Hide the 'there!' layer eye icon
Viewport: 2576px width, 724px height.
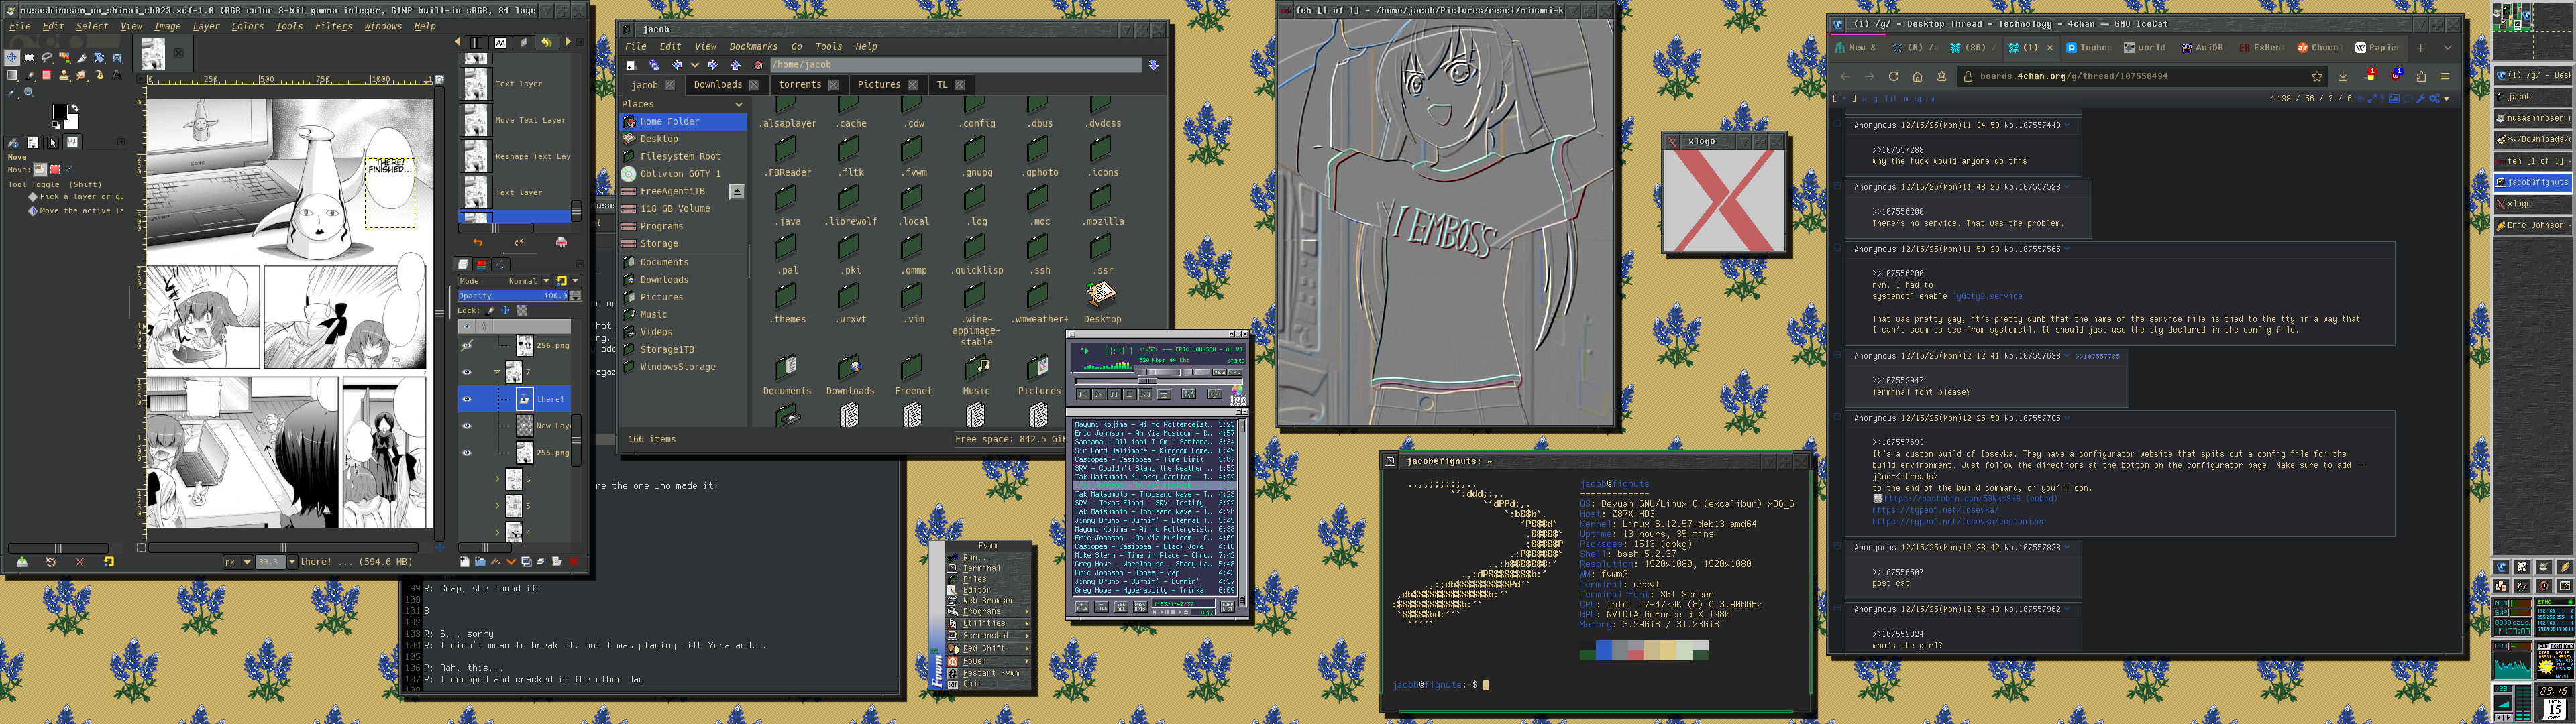click(x=466, y=399)
